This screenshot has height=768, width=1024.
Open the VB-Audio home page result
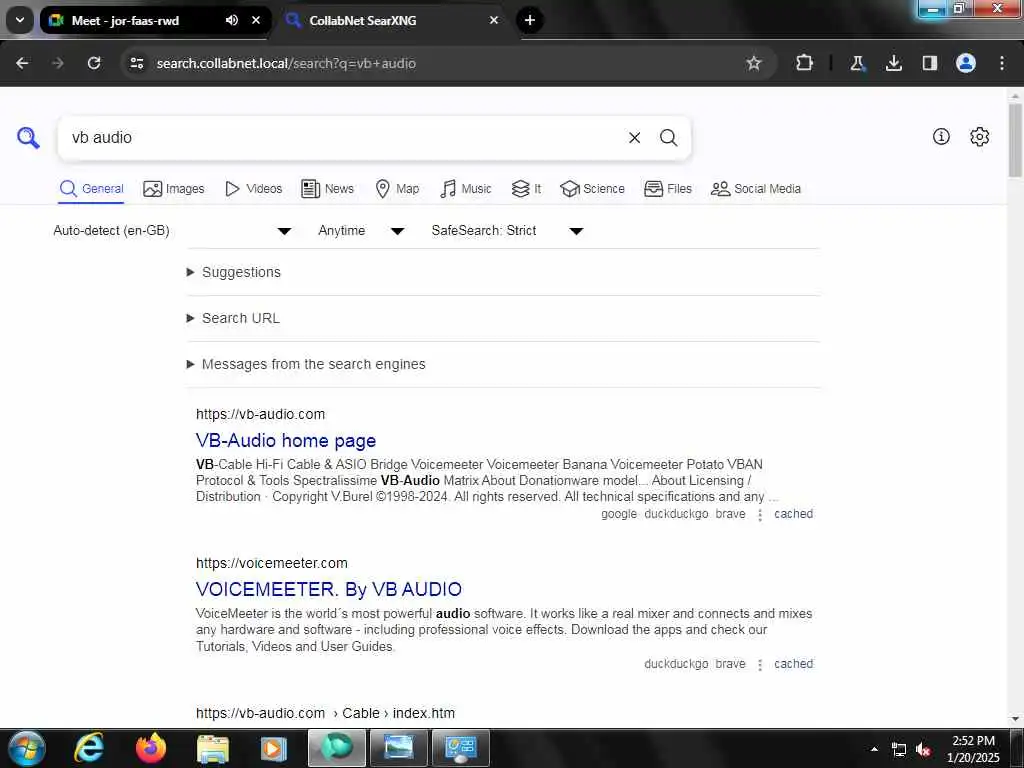tap(286, 440)
